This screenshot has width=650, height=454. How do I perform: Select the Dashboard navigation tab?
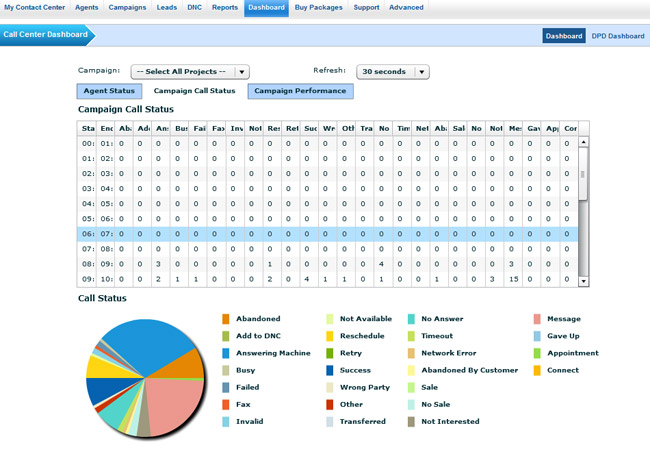tap(266, 7)
